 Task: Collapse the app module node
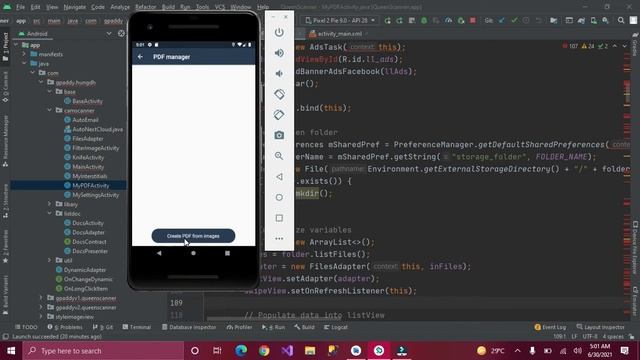16,45
